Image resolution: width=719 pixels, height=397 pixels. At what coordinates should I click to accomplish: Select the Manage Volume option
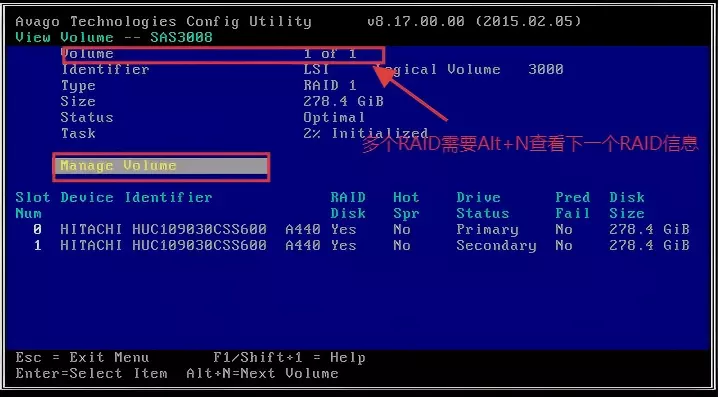click(x=161, y=167)
